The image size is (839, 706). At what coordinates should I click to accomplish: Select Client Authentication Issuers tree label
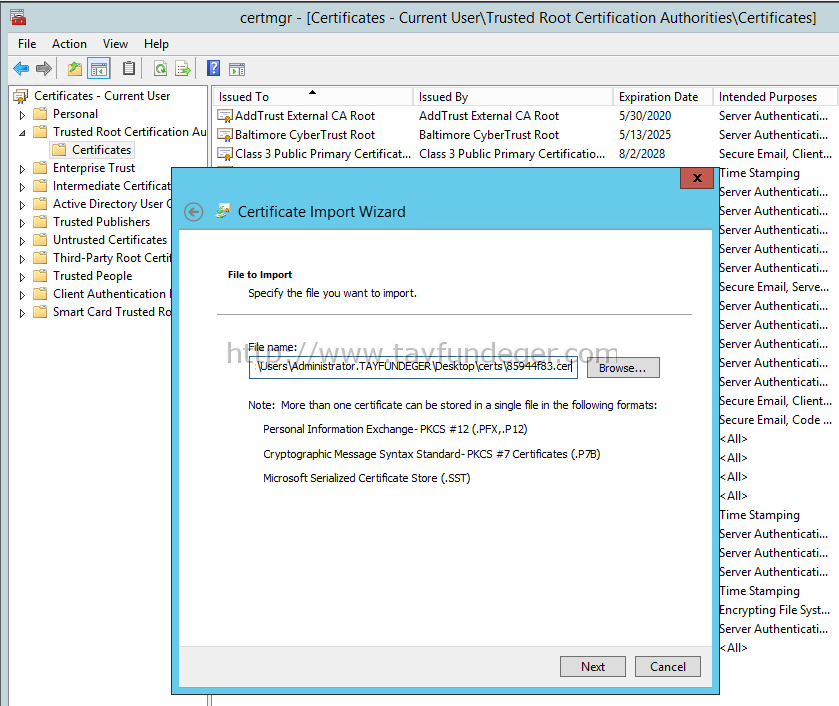(112, 293)
